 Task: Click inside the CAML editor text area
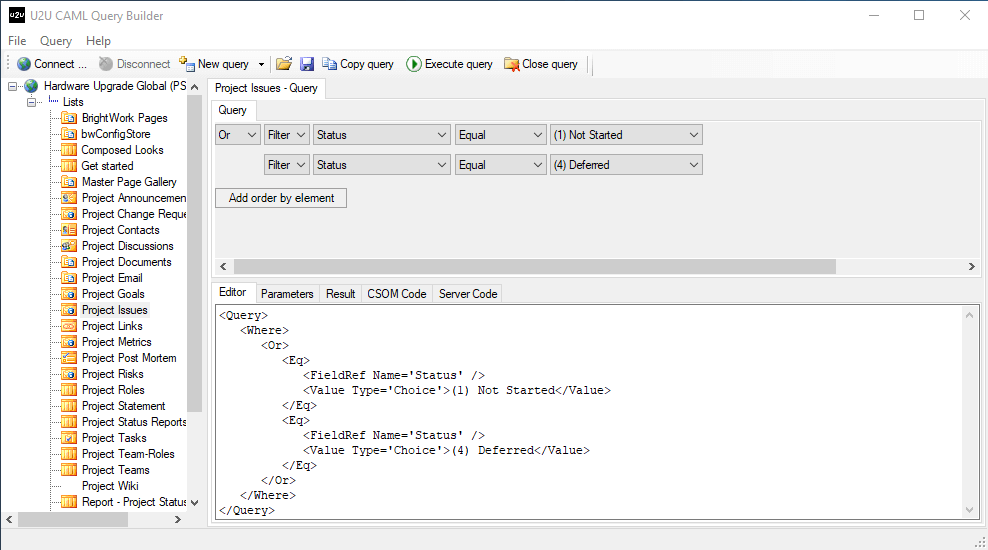click(x=589, y=412)
